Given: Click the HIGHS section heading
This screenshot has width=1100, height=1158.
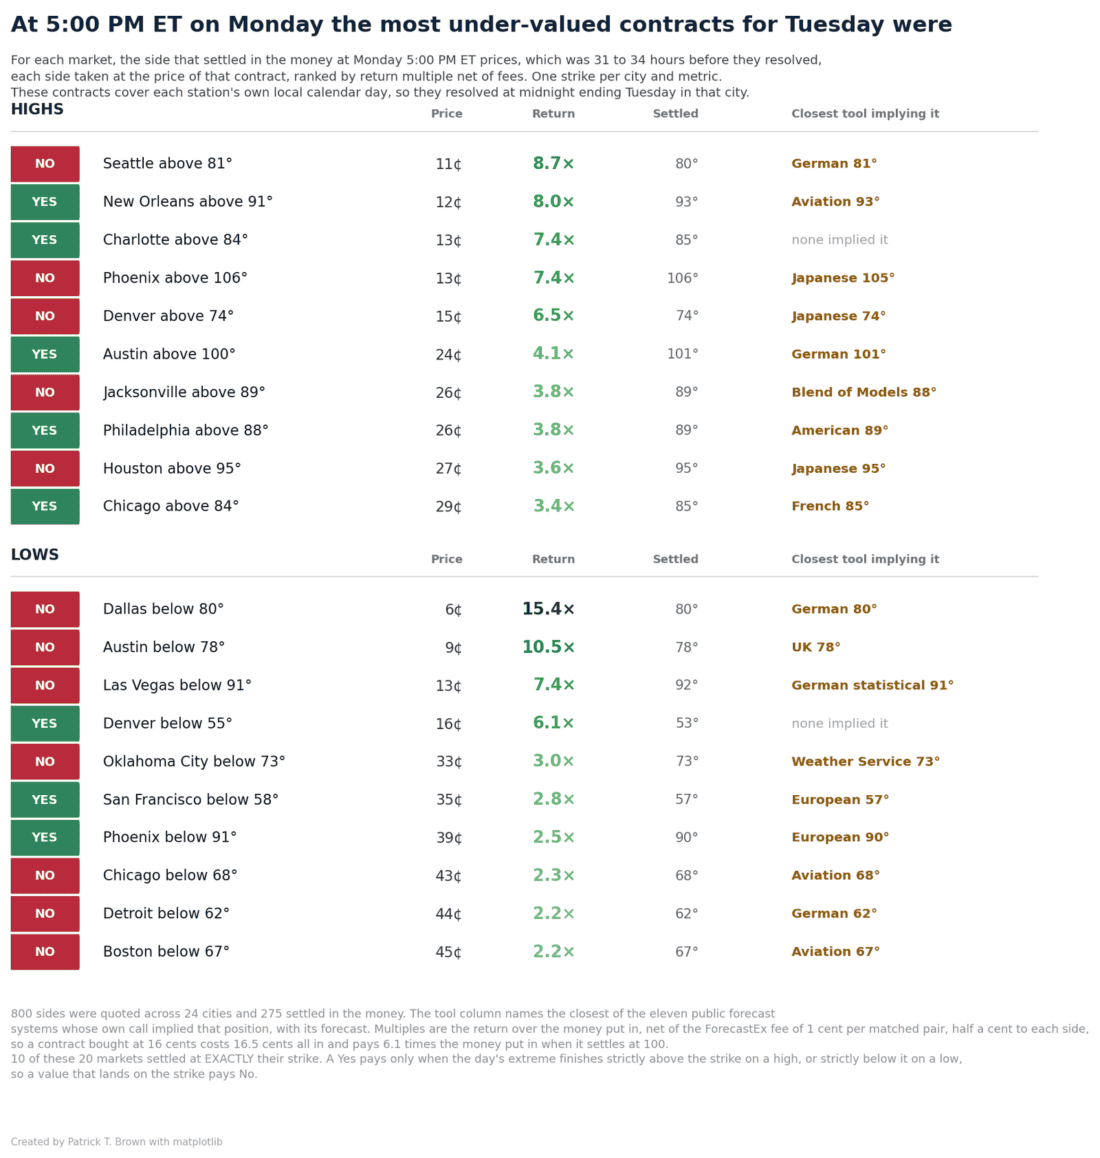Looking at the screenshot, I should click(x=37, y=109).
